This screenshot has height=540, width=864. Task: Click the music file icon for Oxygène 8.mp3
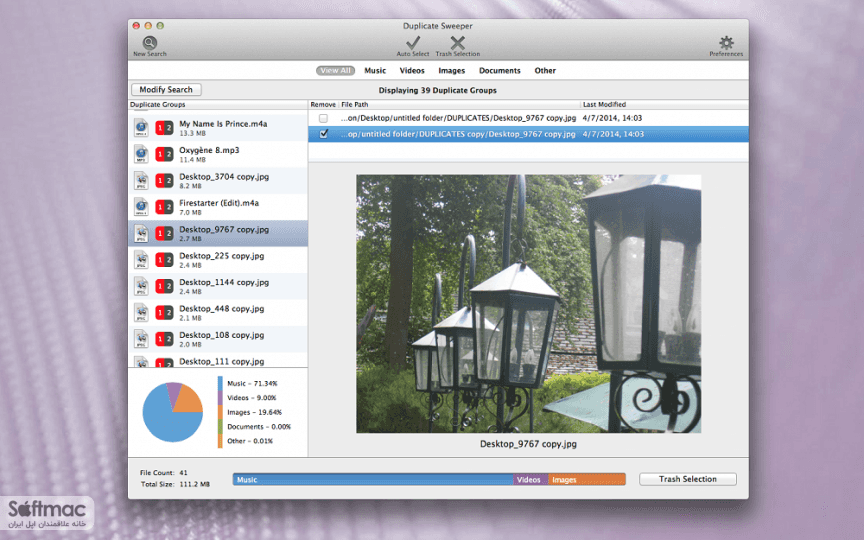(x=141, y=154)
